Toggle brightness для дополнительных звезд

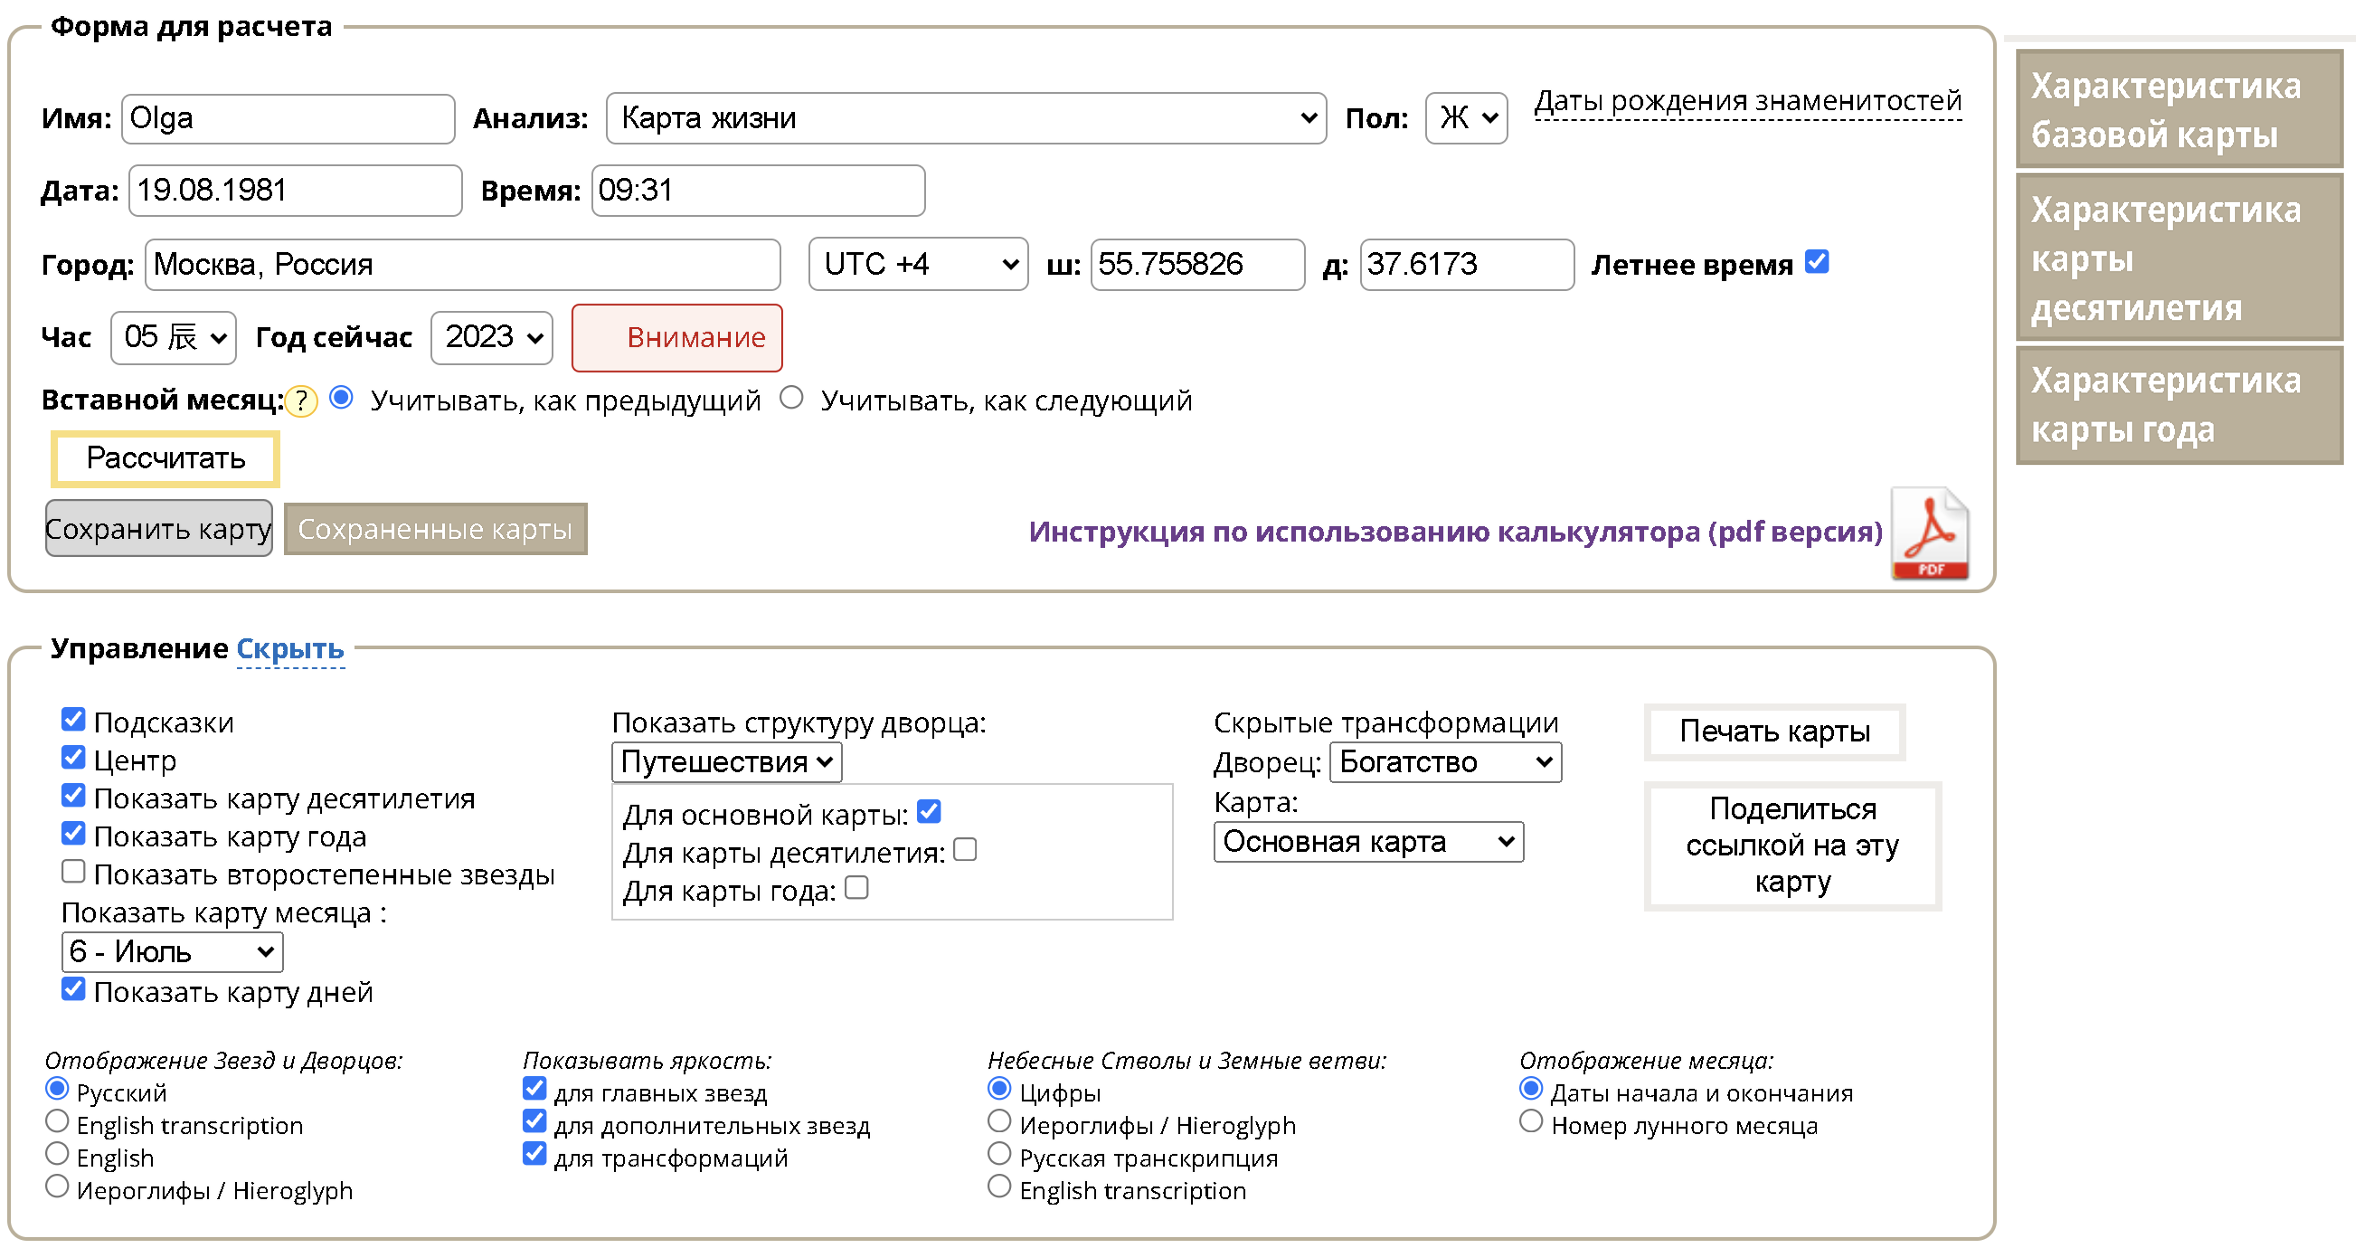click(535, 1121)
